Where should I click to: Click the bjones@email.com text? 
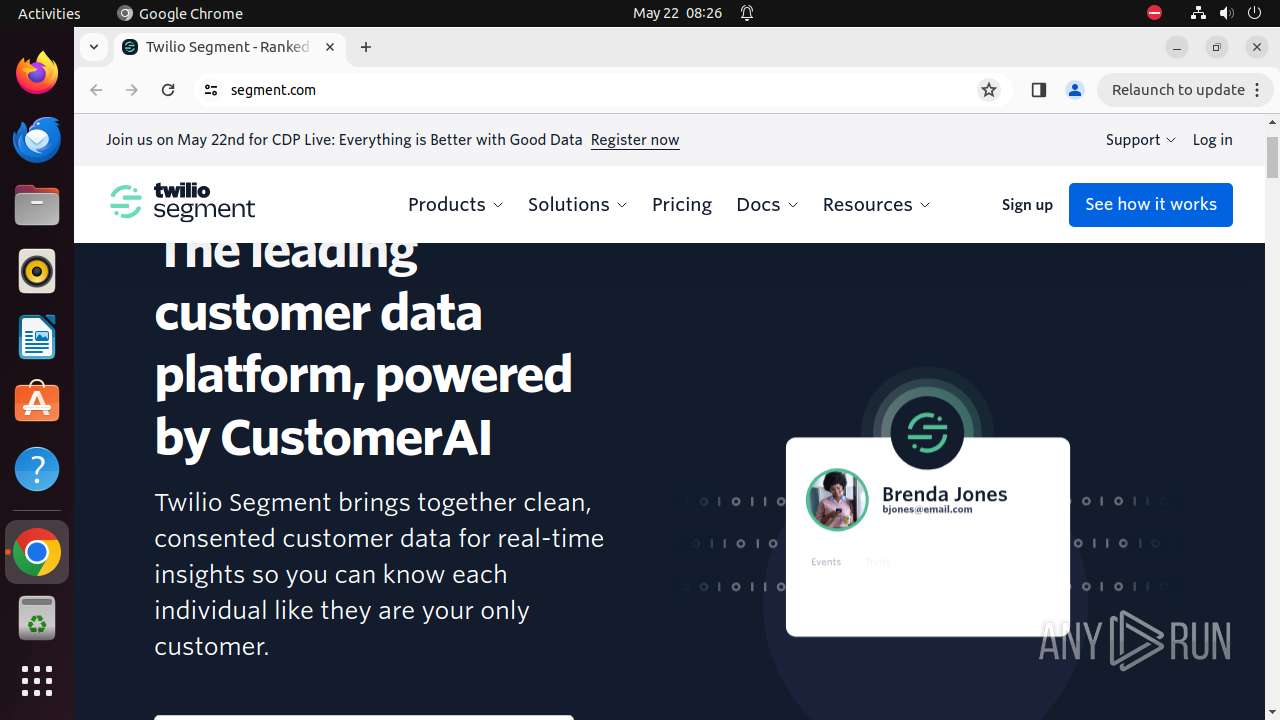point(927,510)
